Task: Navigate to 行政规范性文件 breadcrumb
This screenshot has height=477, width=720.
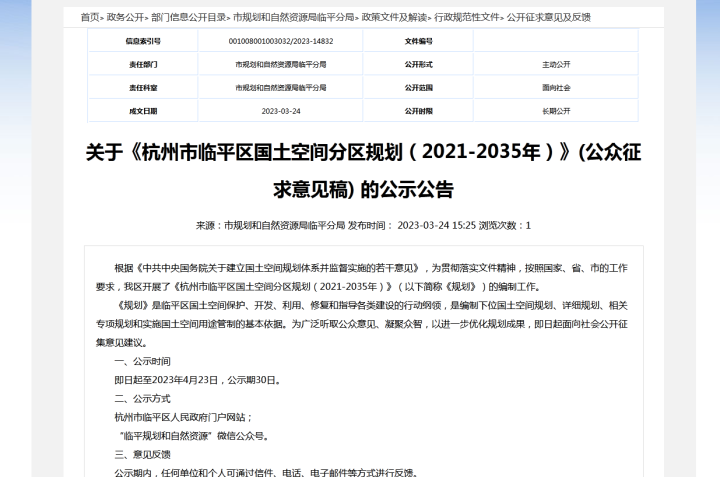Action: [x=467, y=17]
